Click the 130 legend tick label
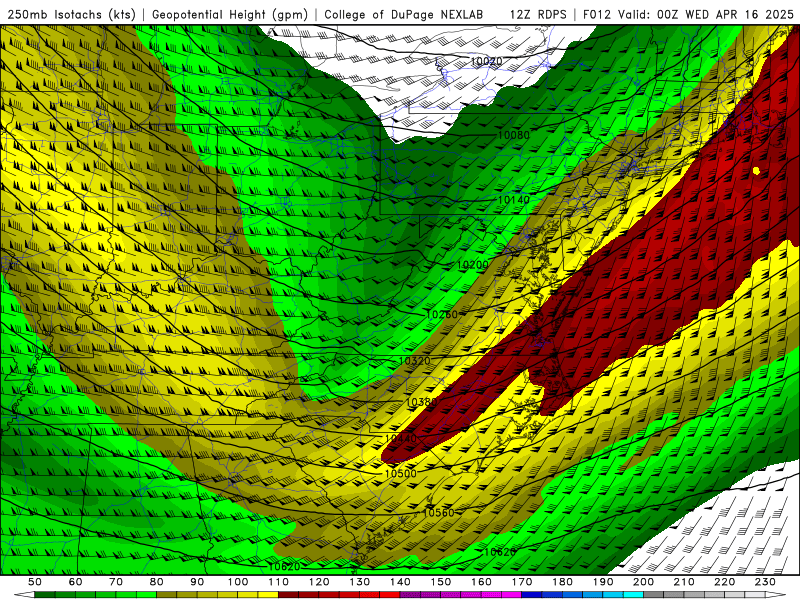The width and height of the screenshot is (800, 600). (x=359, y=582)
